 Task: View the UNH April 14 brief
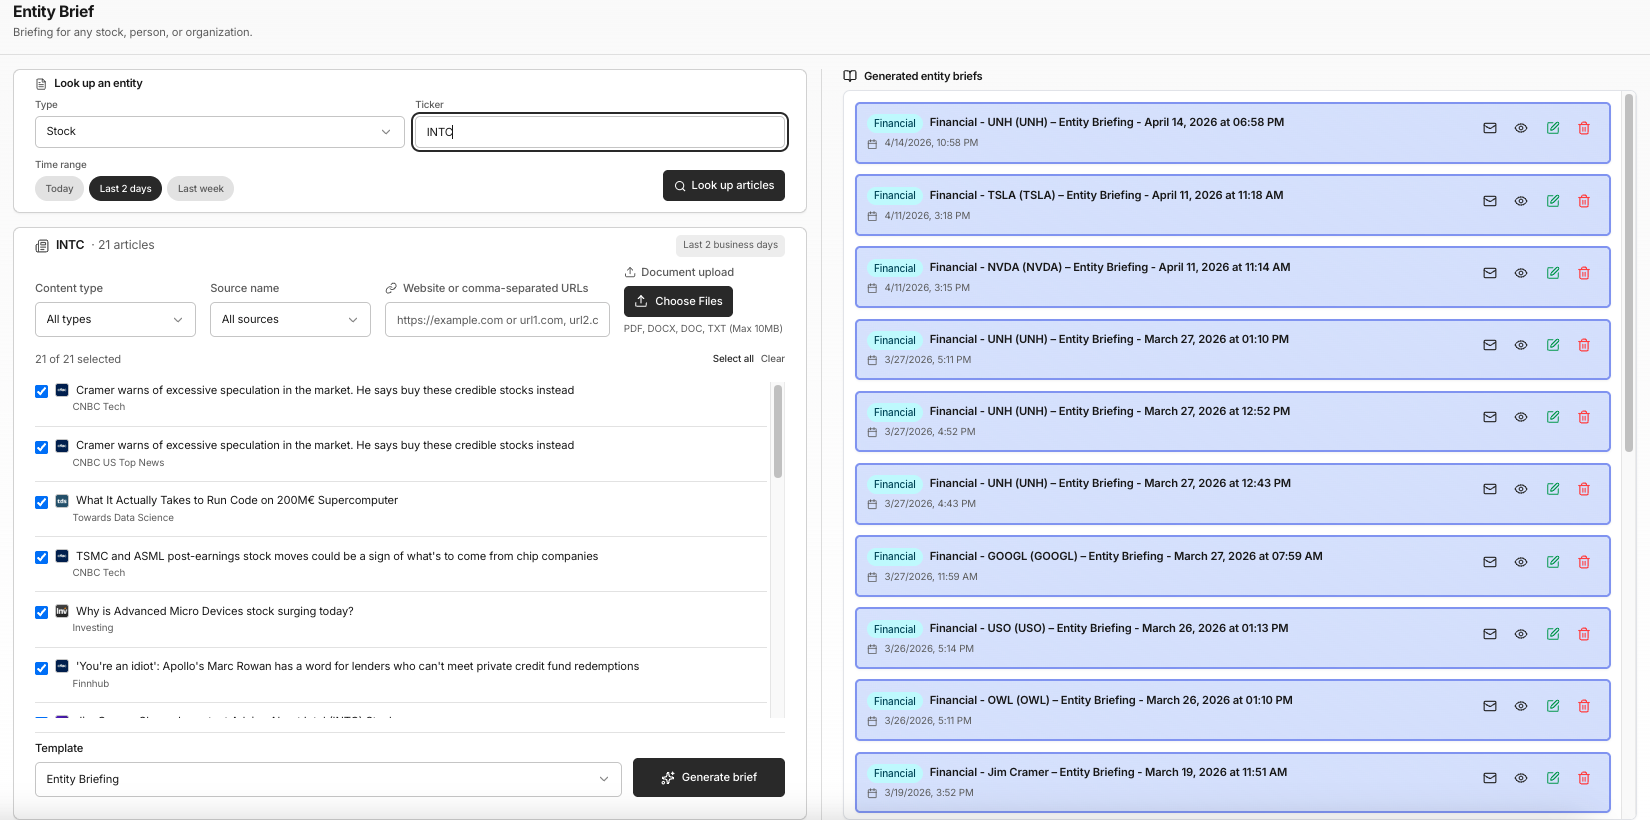(1521, 128)
